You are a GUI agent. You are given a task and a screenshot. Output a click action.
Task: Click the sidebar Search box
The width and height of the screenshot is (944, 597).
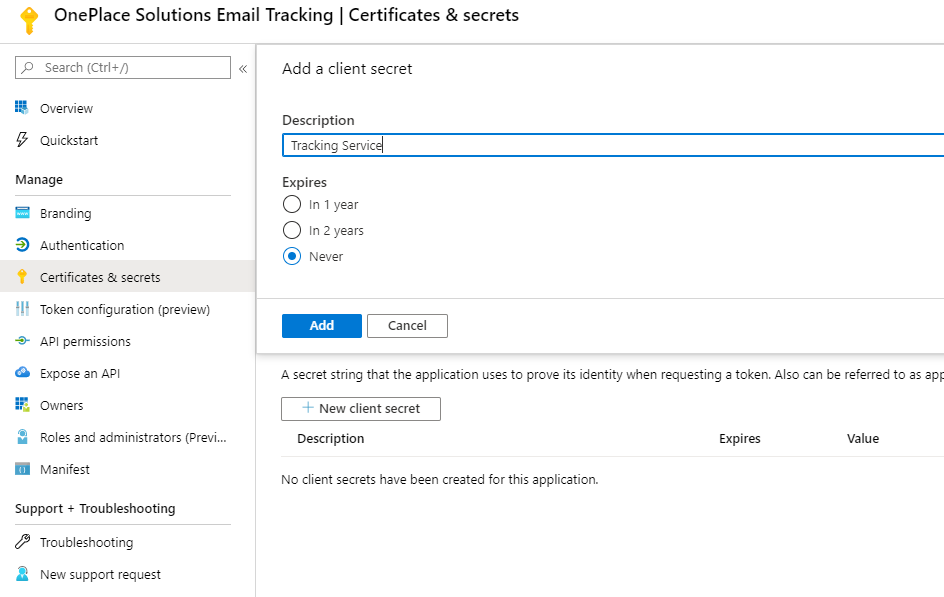point(123,67)
